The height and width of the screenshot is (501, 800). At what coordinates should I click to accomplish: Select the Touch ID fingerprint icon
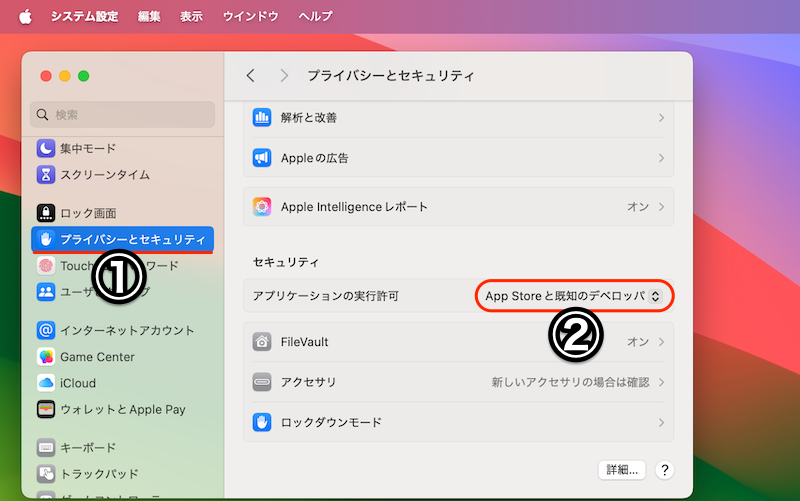[x=46, y=265]
